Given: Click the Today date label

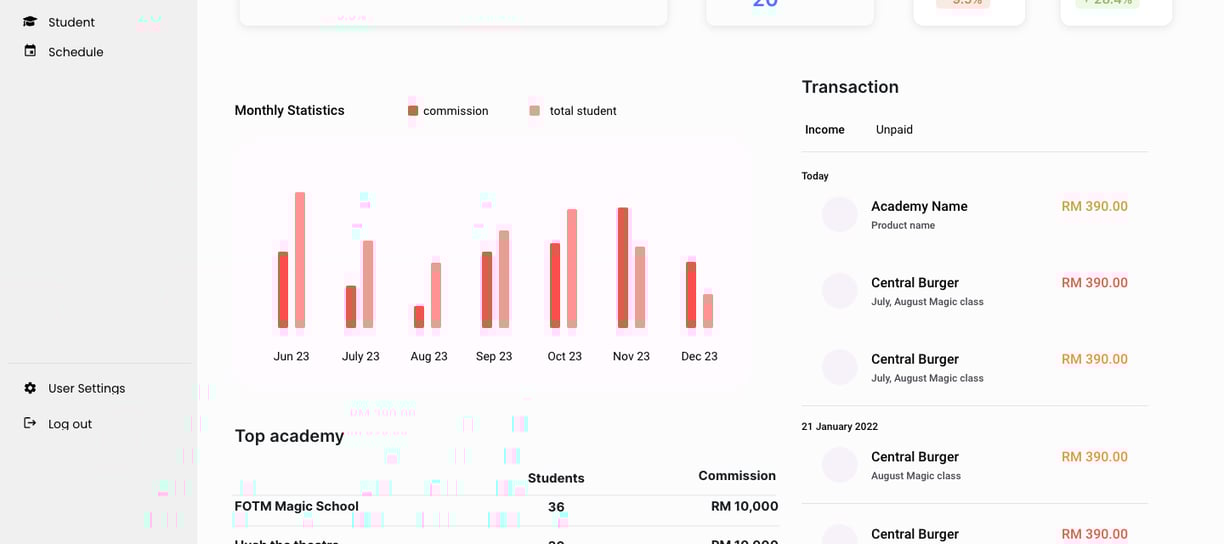Looking at the screenshot, I should tap(815, 176).
